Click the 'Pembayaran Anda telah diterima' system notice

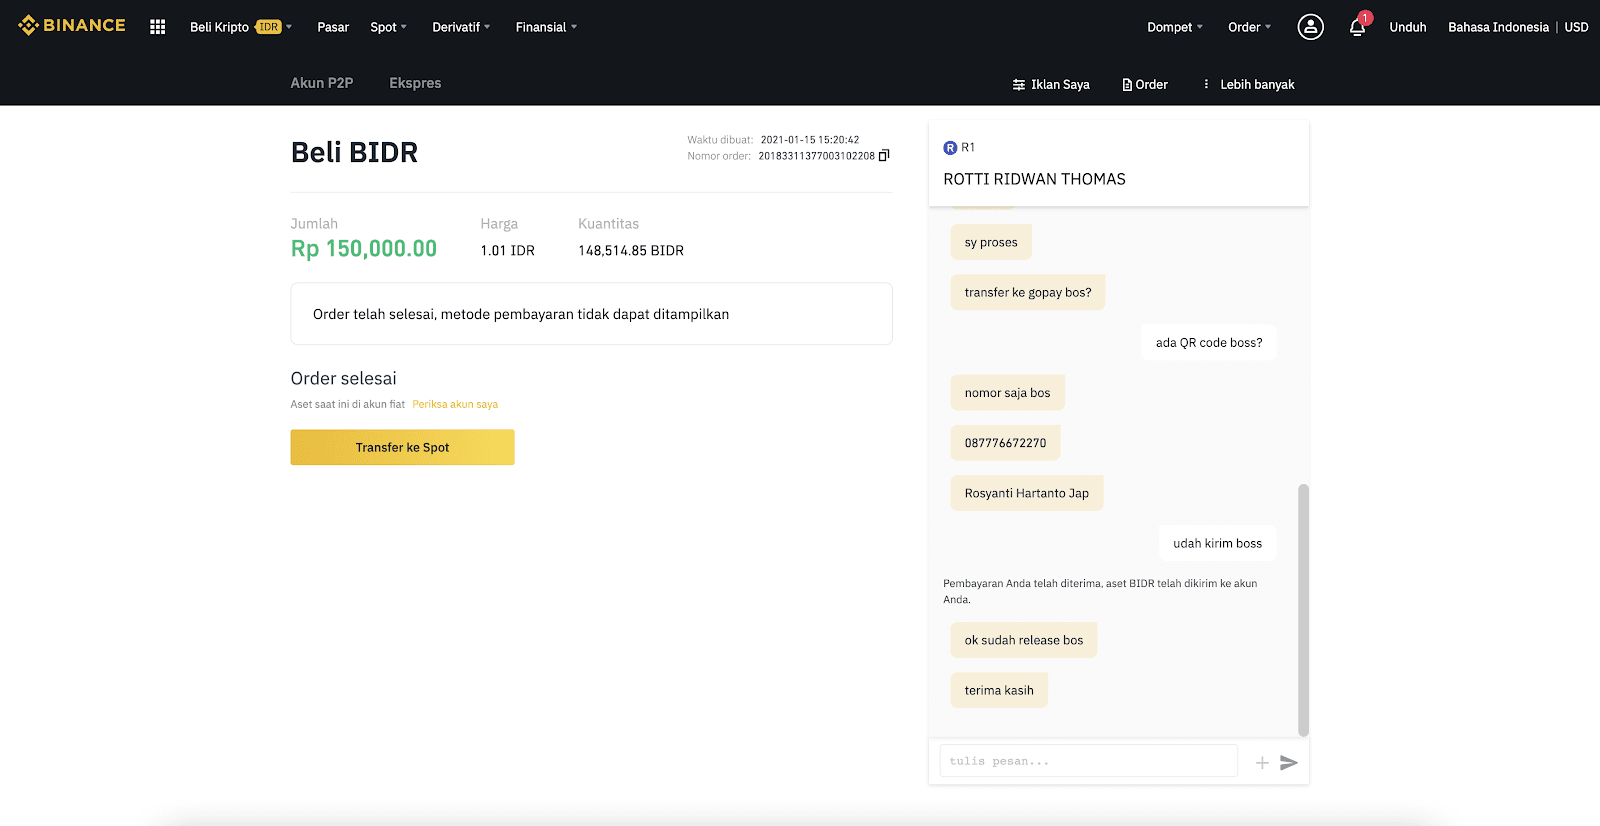1100,591
